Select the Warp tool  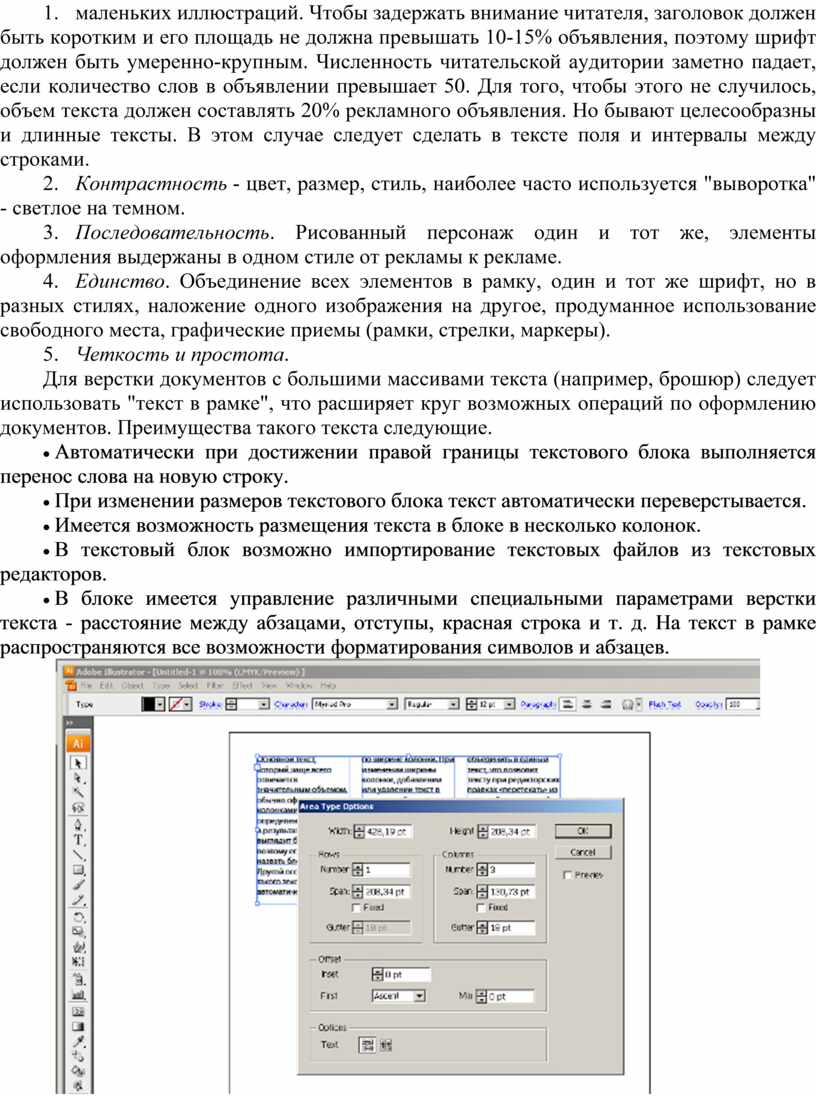point(78,947)
